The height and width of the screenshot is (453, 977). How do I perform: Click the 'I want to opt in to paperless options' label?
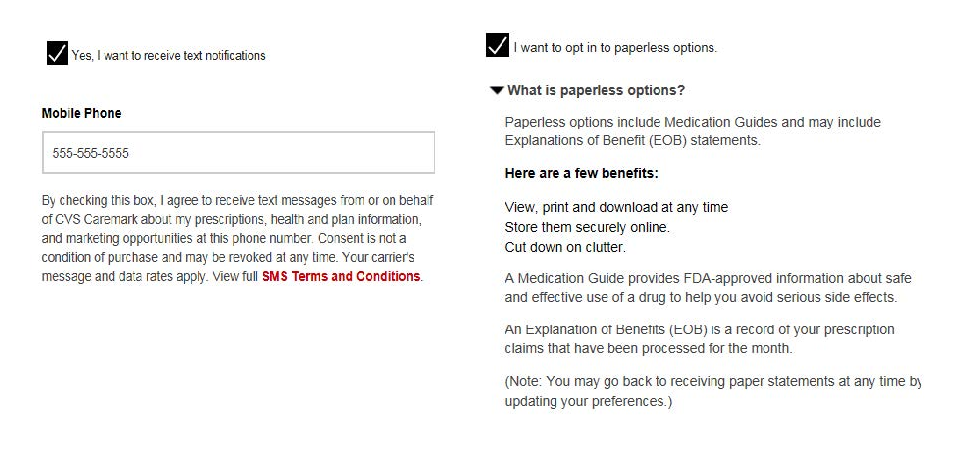coord(615,47)
